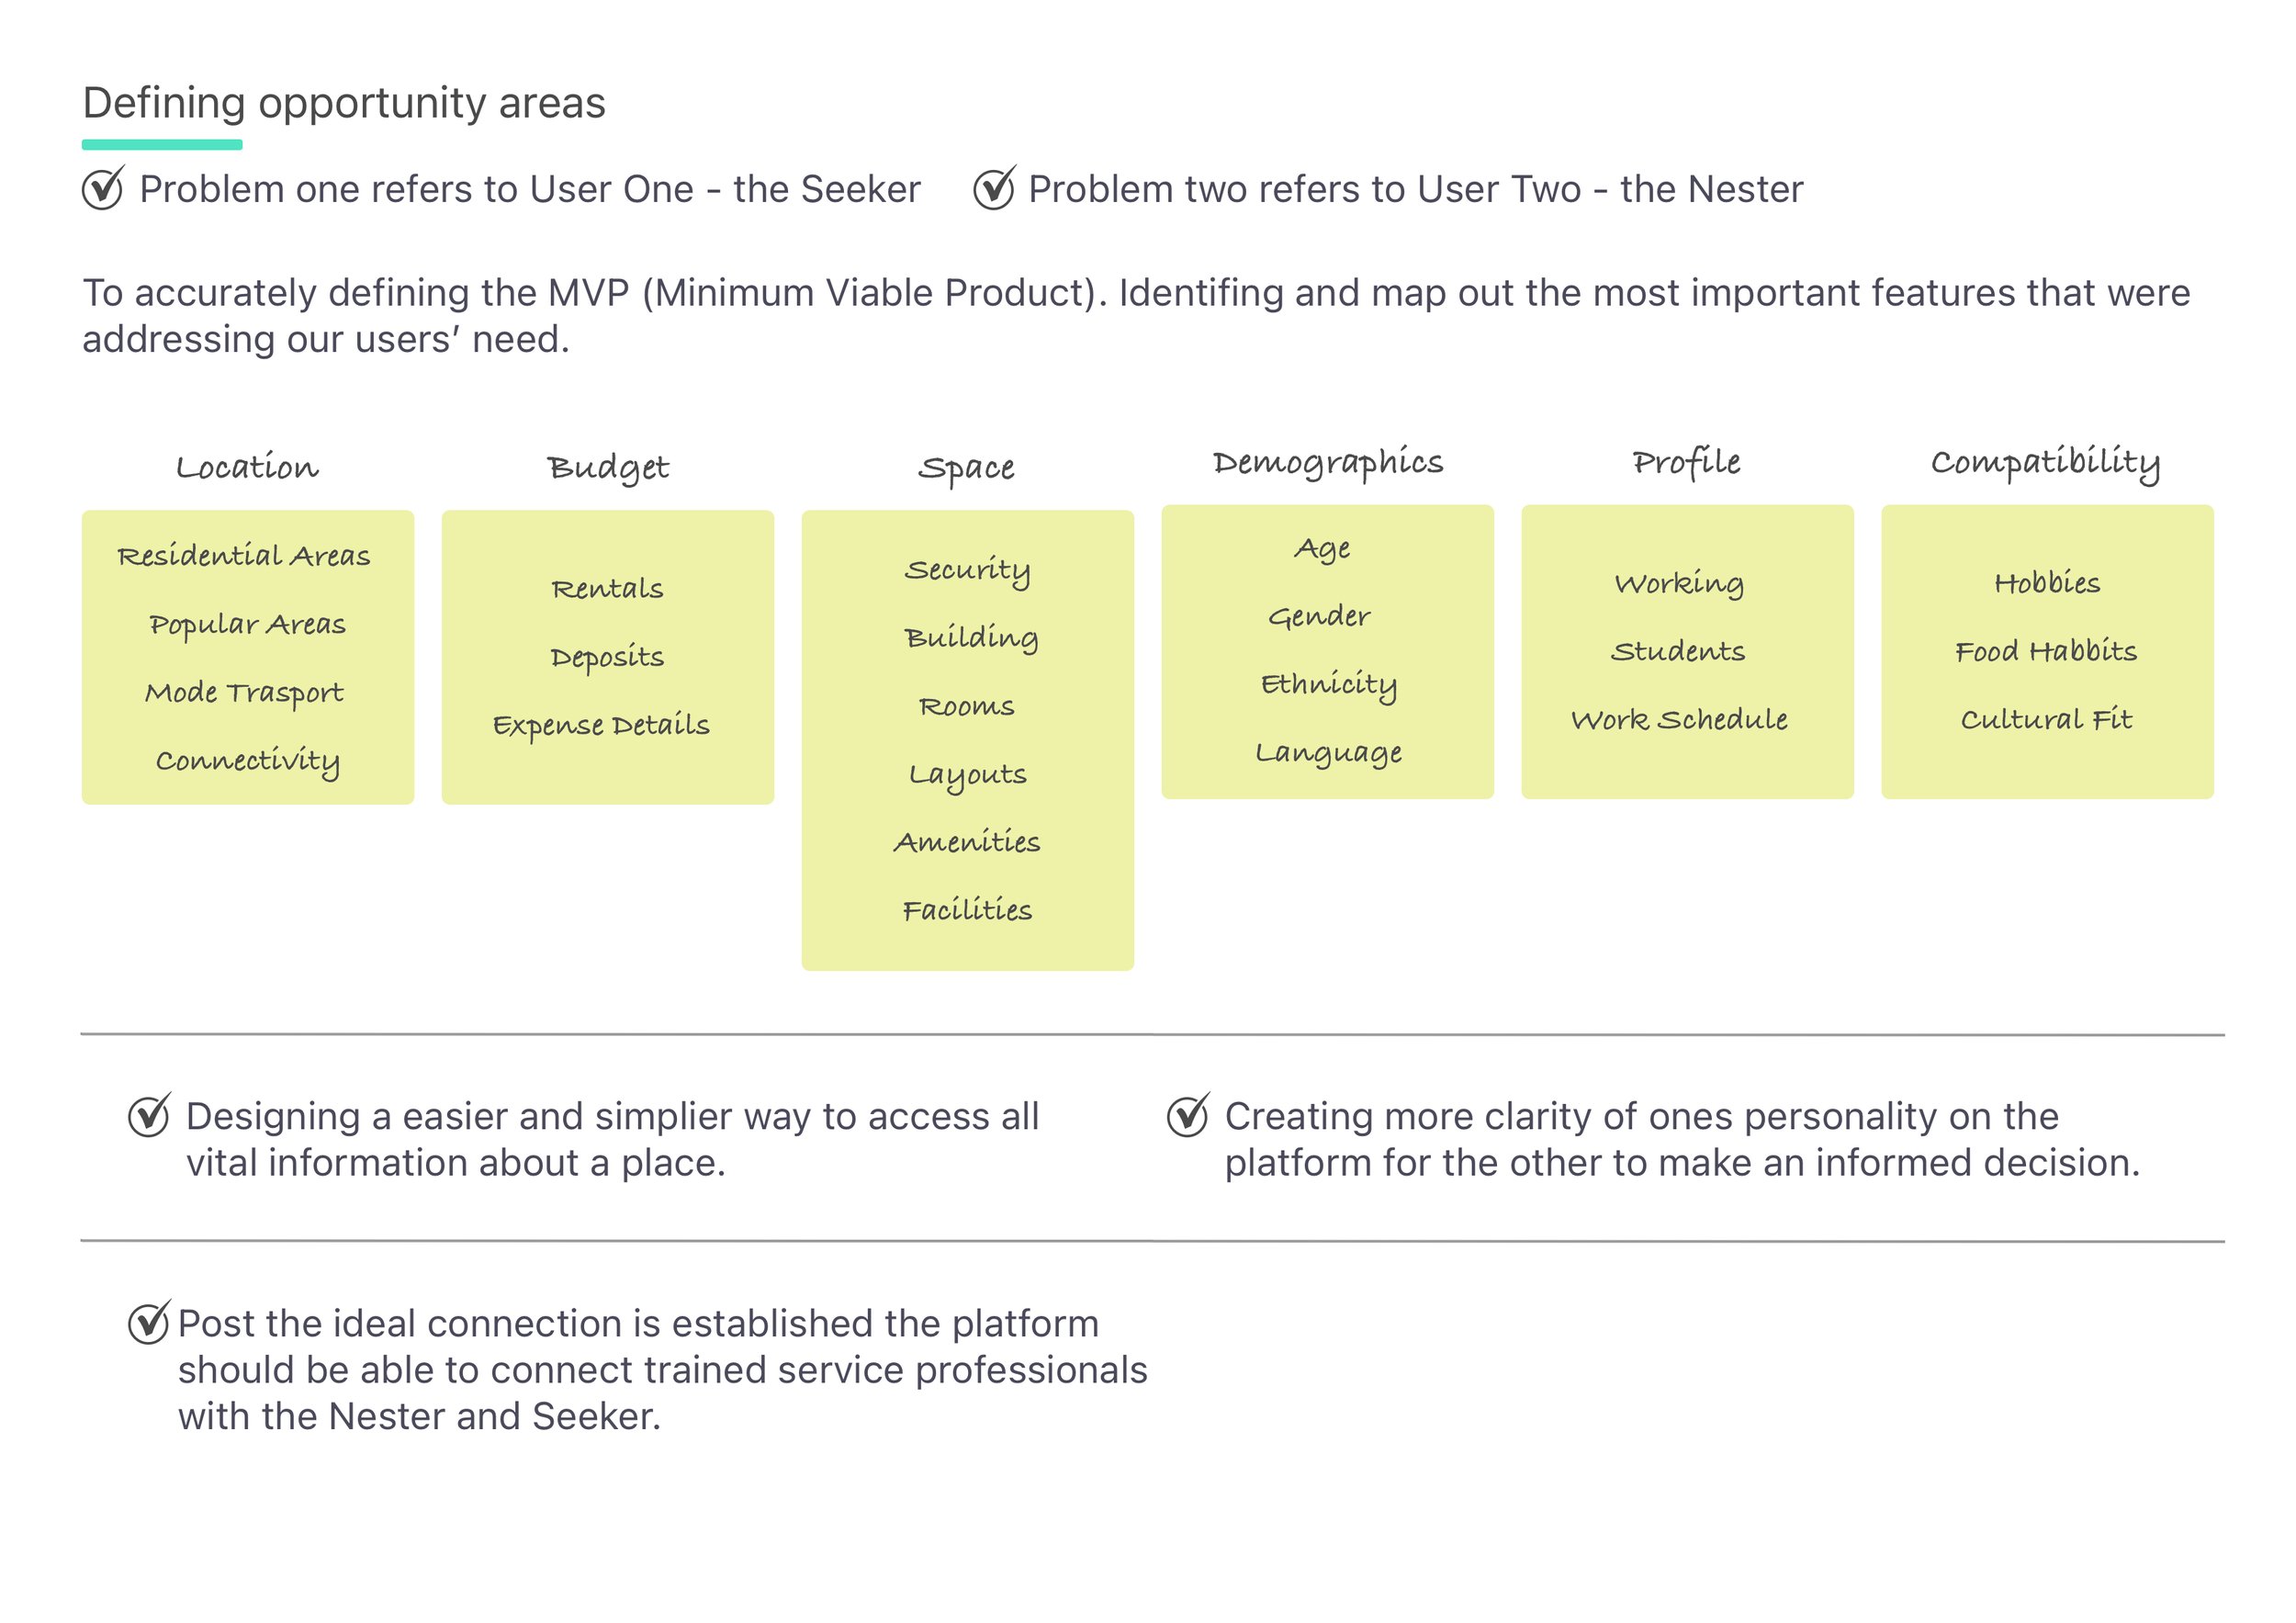Click the checkmark icon beside Problem two

995,188
